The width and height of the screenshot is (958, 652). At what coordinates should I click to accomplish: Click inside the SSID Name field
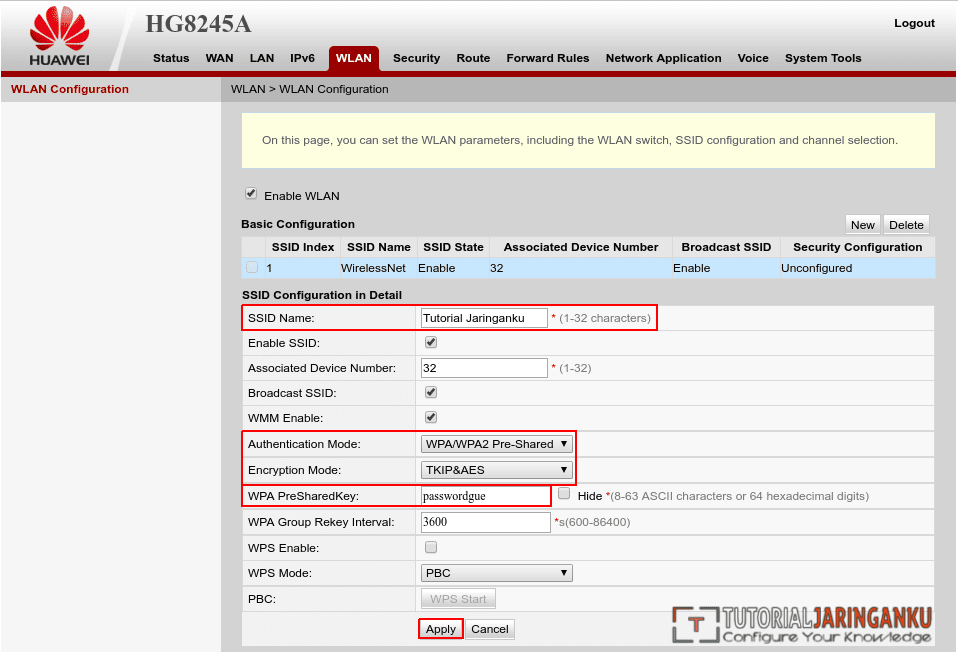(x=484, y=317)
